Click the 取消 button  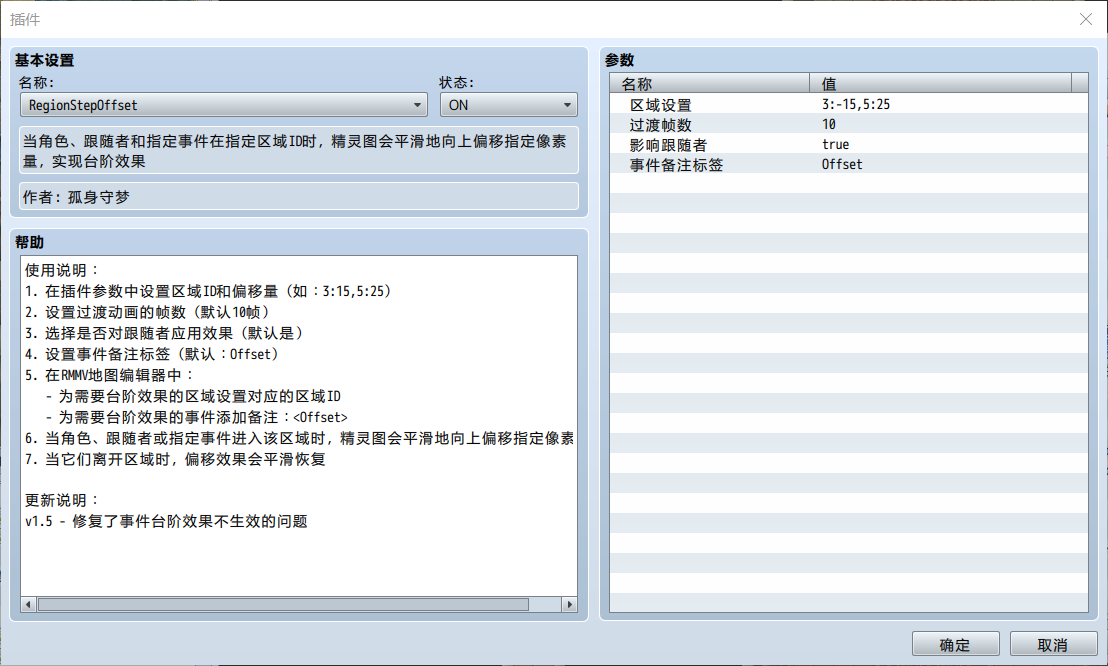[x=1053, y=645]
